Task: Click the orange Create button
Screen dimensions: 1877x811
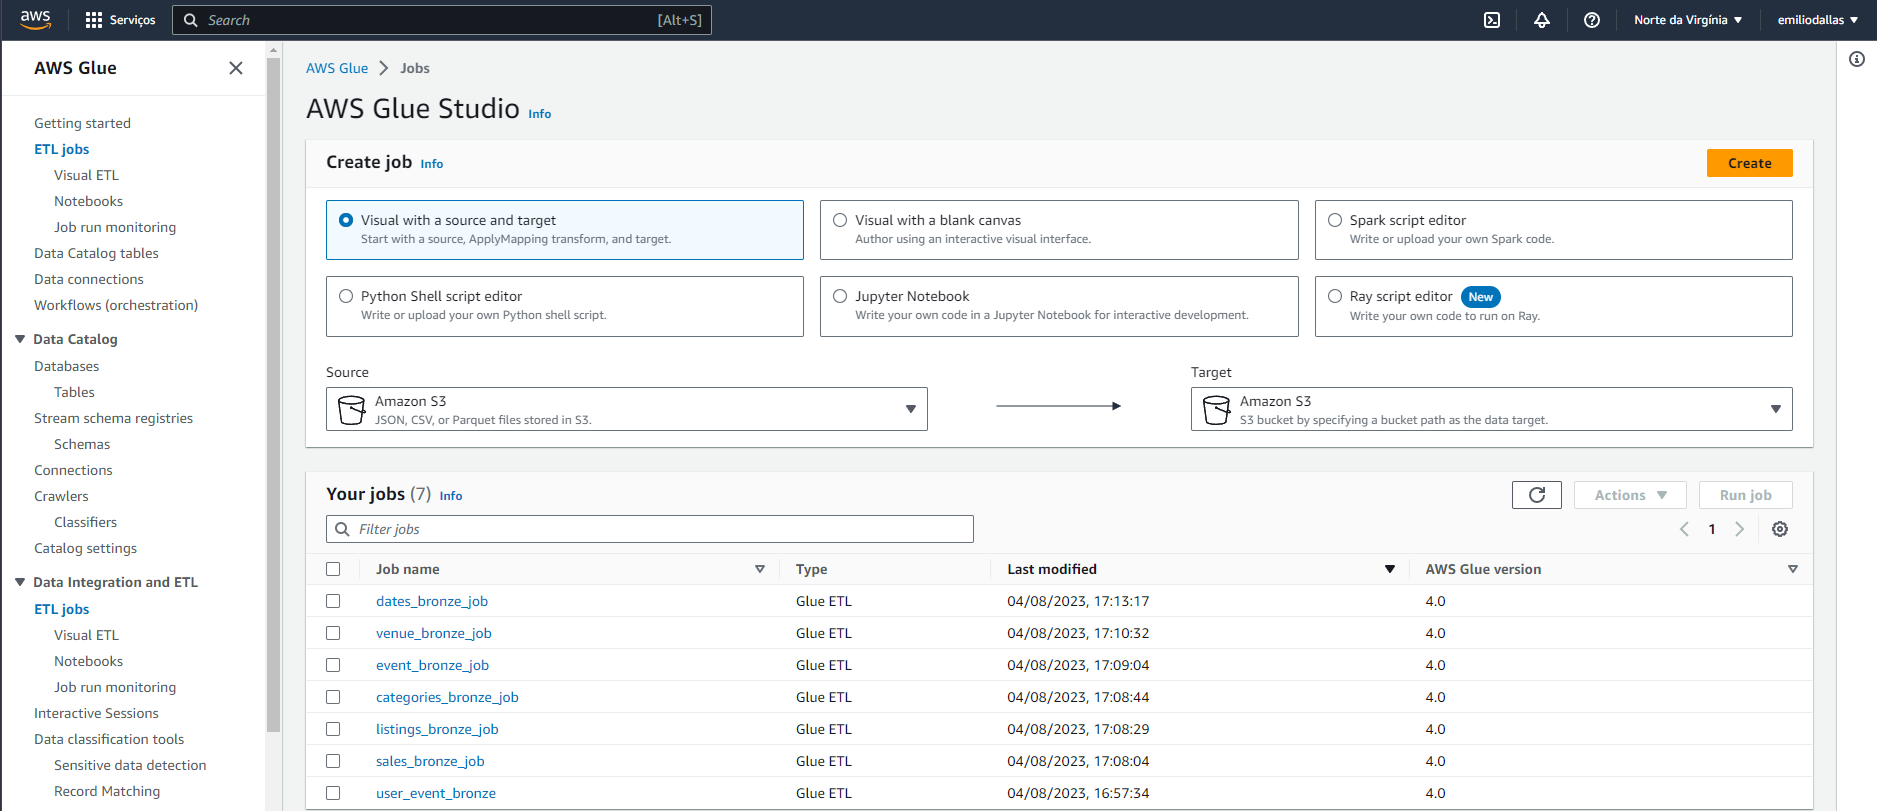Action: point(1748,163)
